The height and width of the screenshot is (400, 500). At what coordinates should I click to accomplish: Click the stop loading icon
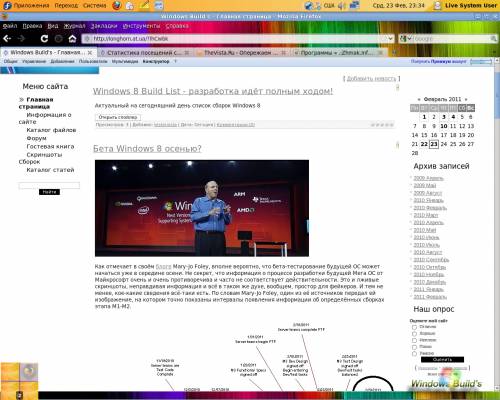tap(58, 39)
